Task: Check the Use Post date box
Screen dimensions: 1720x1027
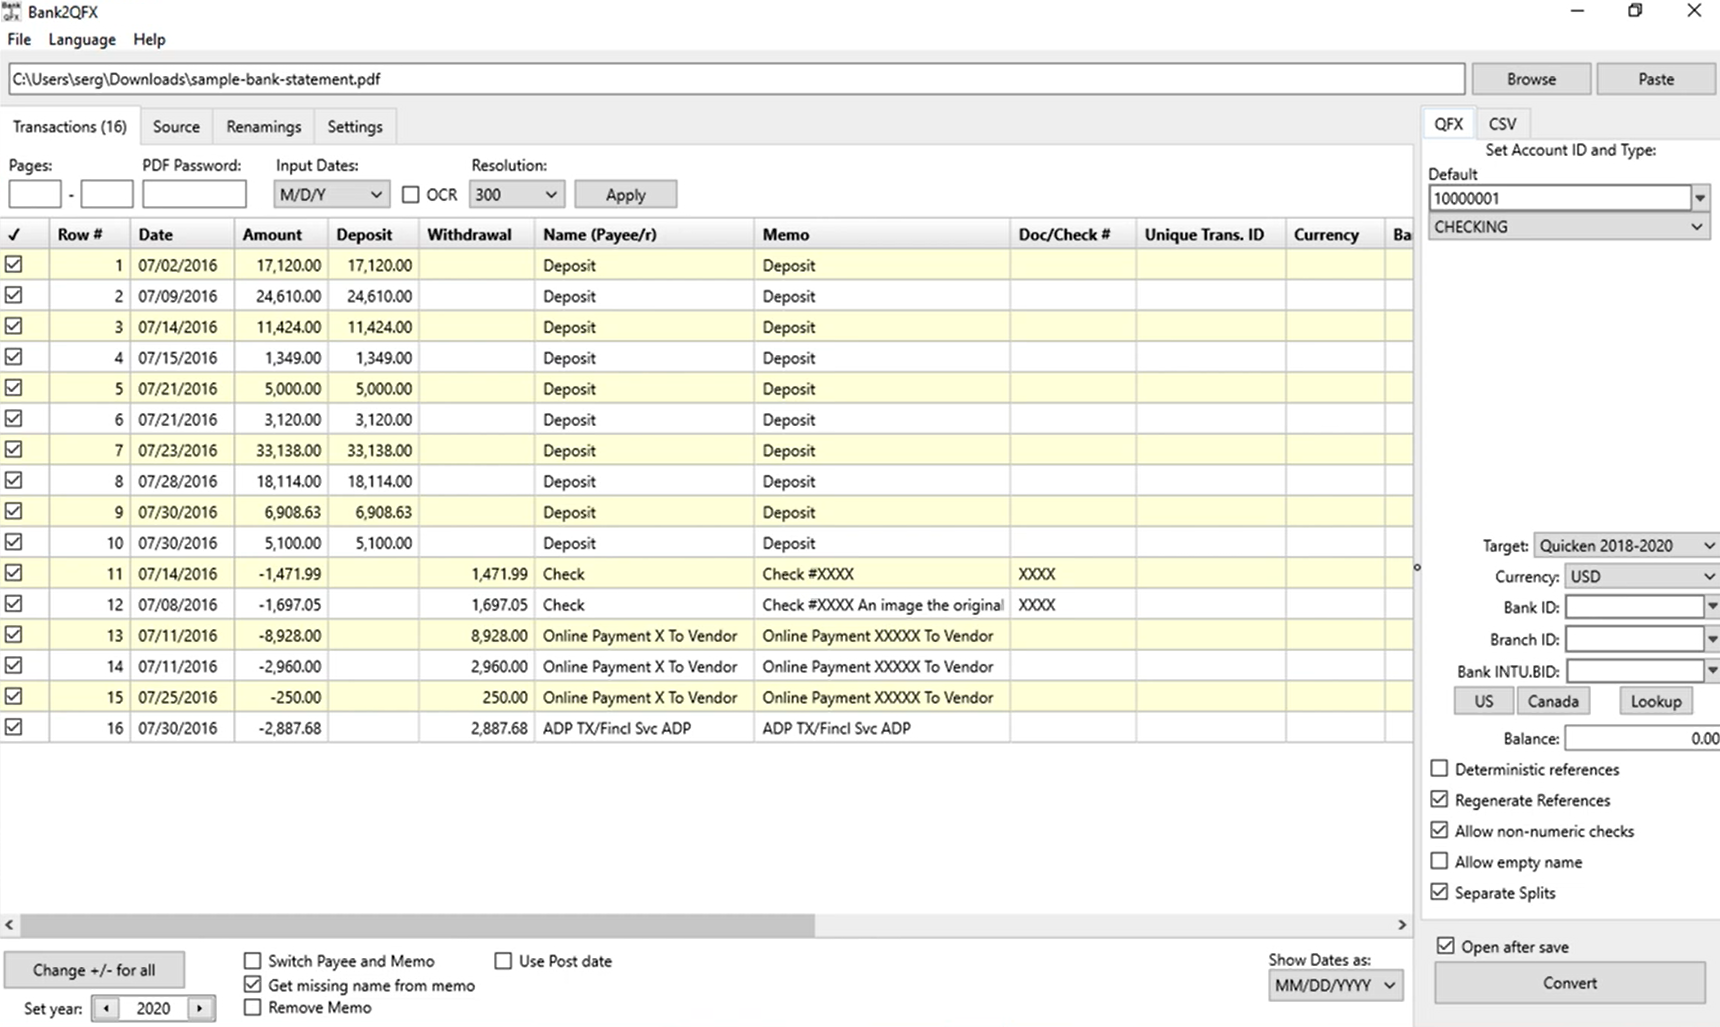Action: (503, 961)
